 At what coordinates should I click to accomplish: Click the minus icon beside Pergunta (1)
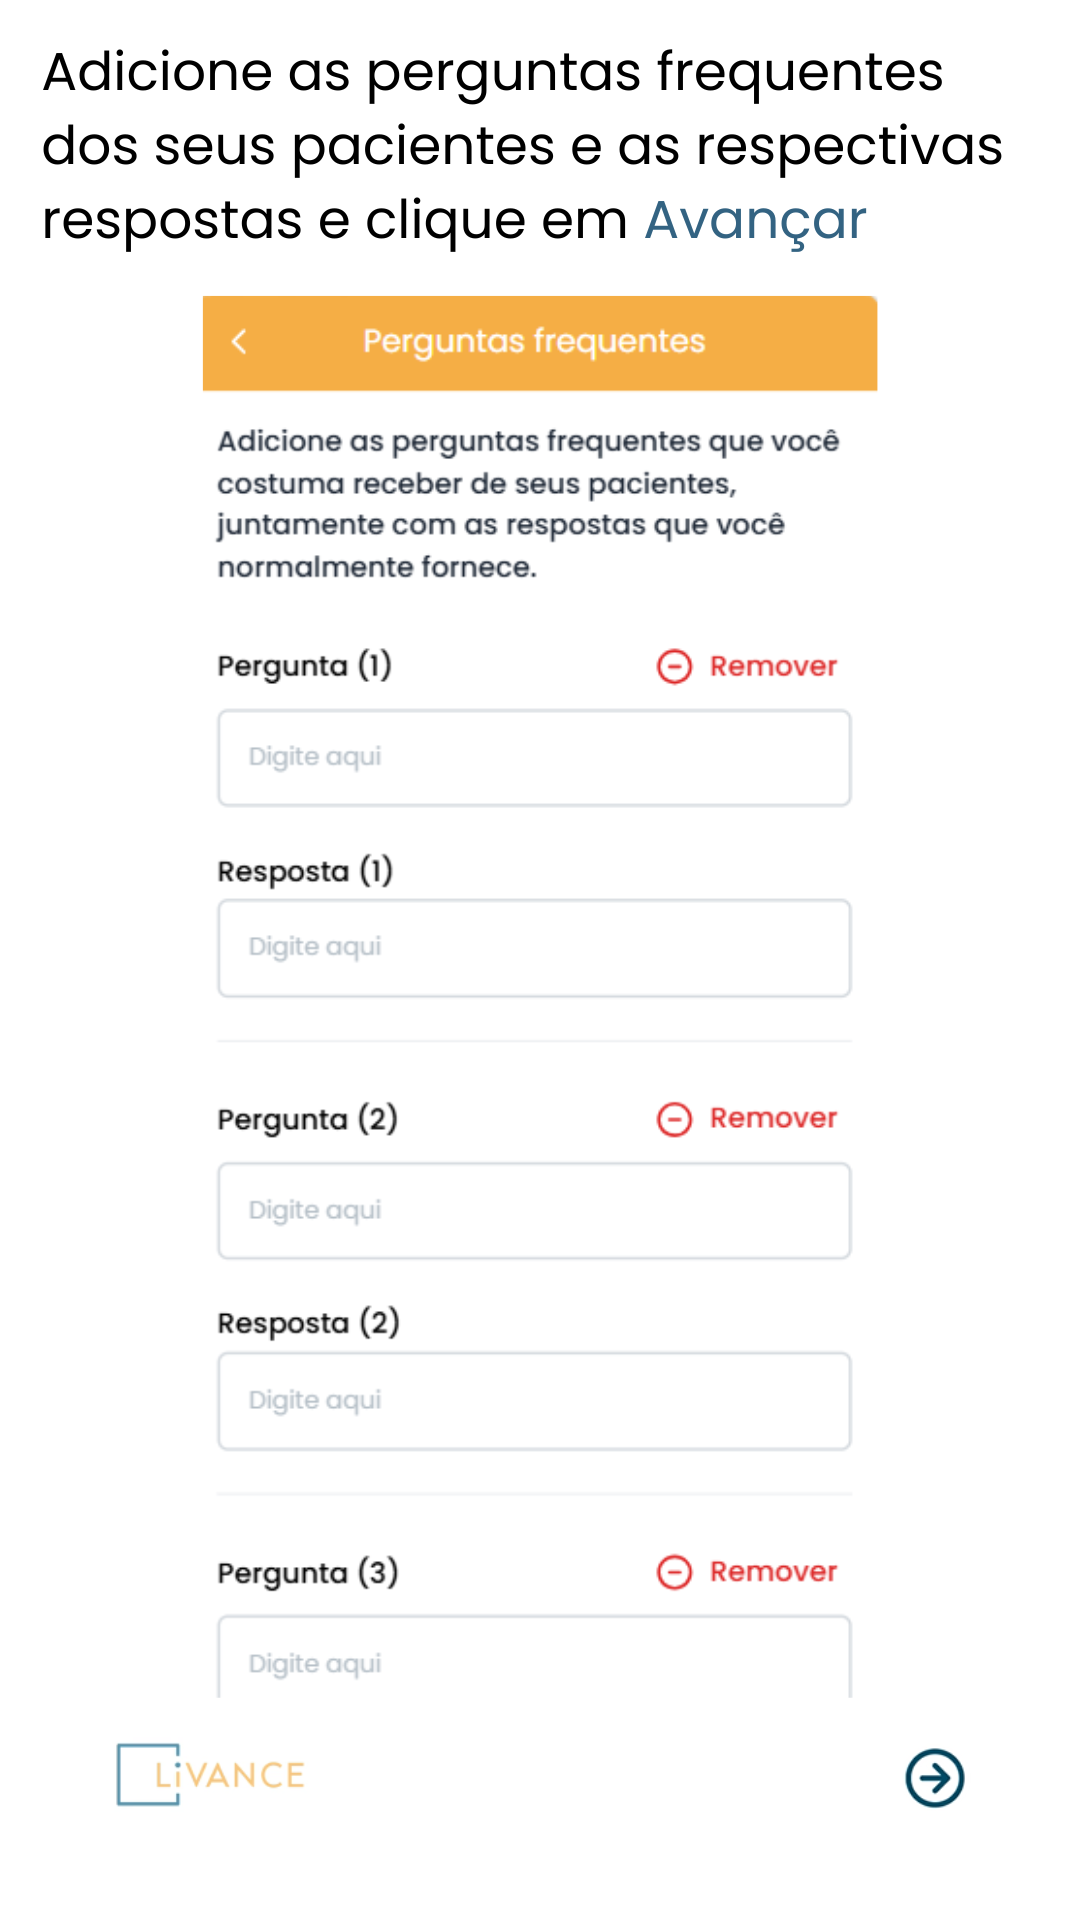[675, 666]
